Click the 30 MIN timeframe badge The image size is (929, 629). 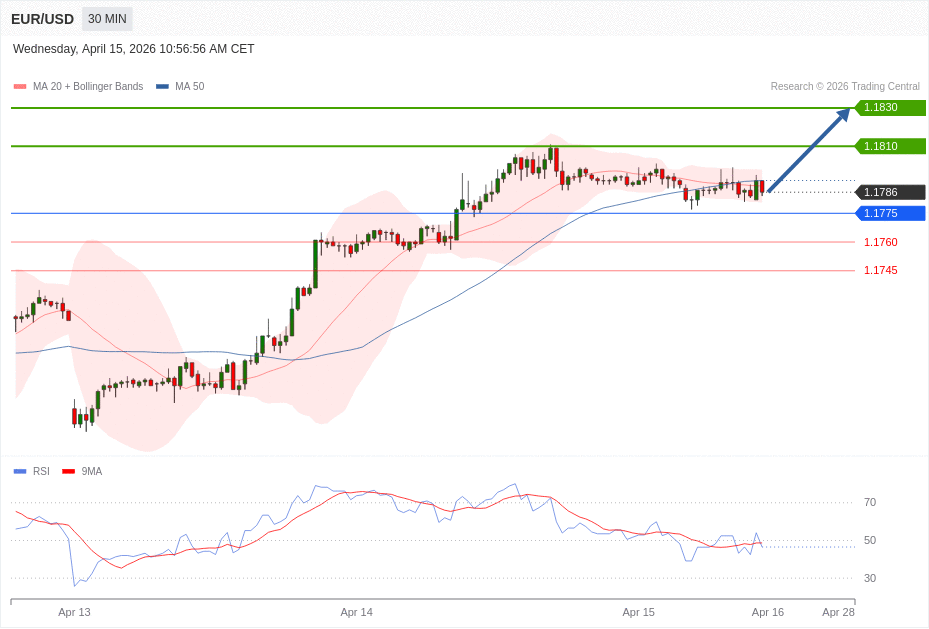click(x=107, y=19)
